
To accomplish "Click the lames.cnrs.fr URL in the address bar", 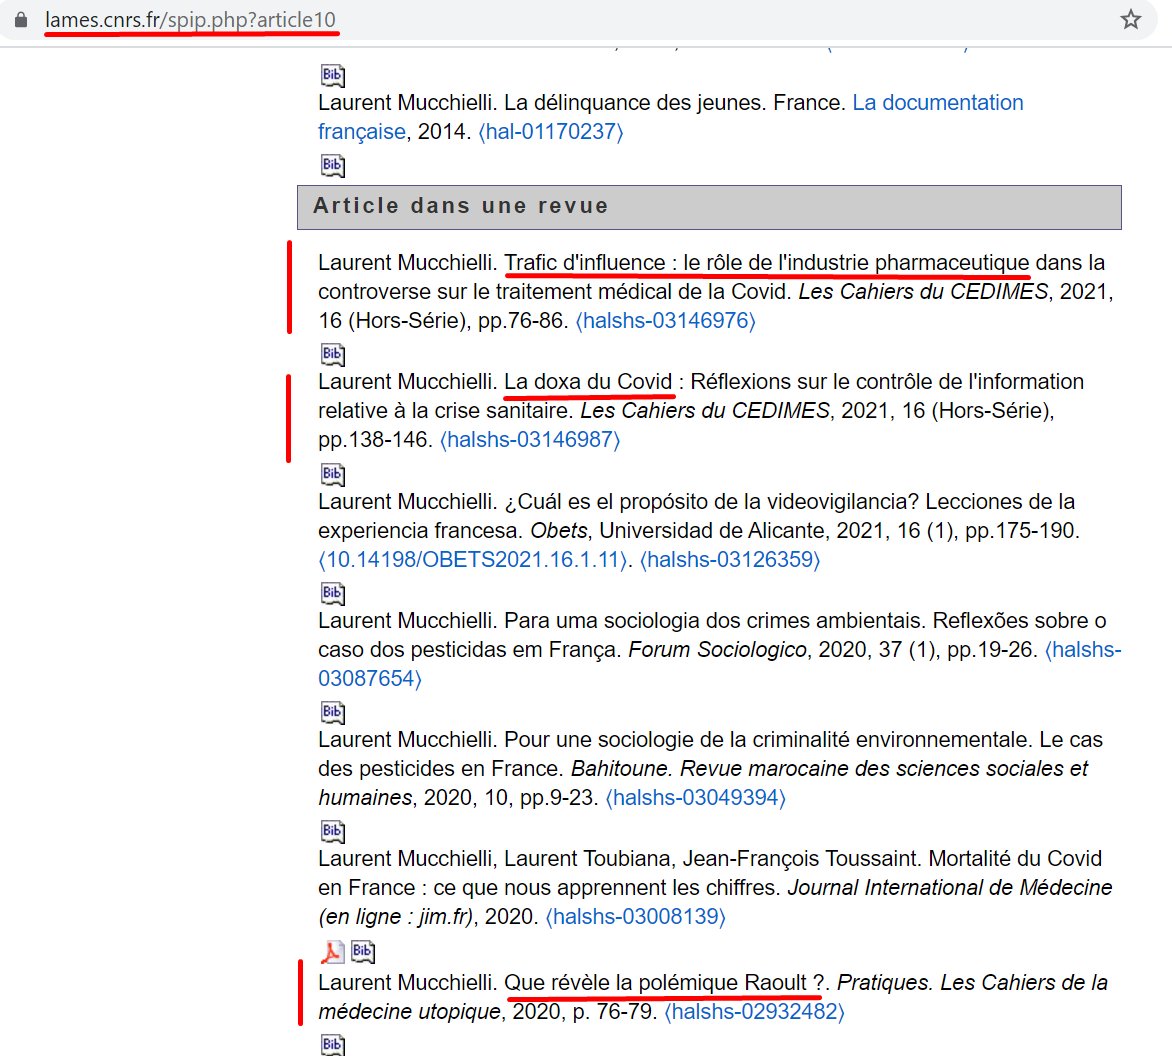I will [x=191, y=20].
